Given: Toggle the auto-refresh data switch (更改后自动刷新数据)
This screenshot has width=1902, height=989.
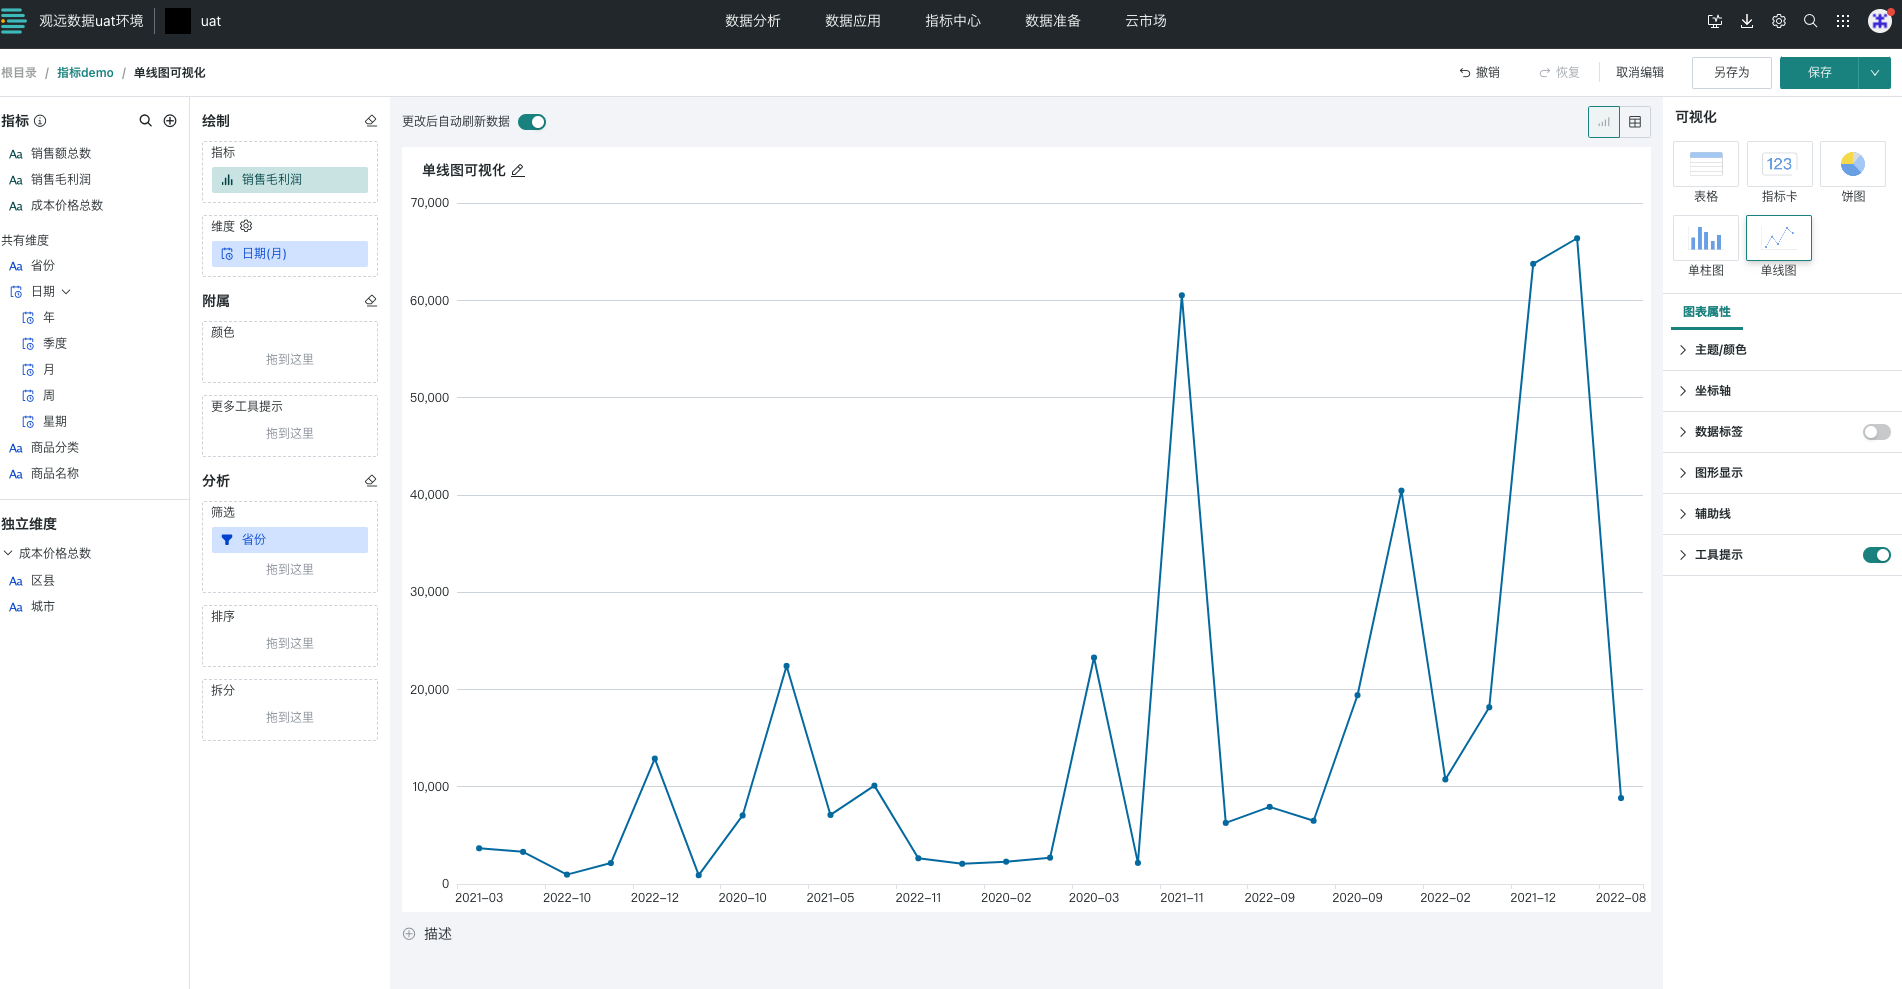Looking at the screenshot, I should point(532,122).
